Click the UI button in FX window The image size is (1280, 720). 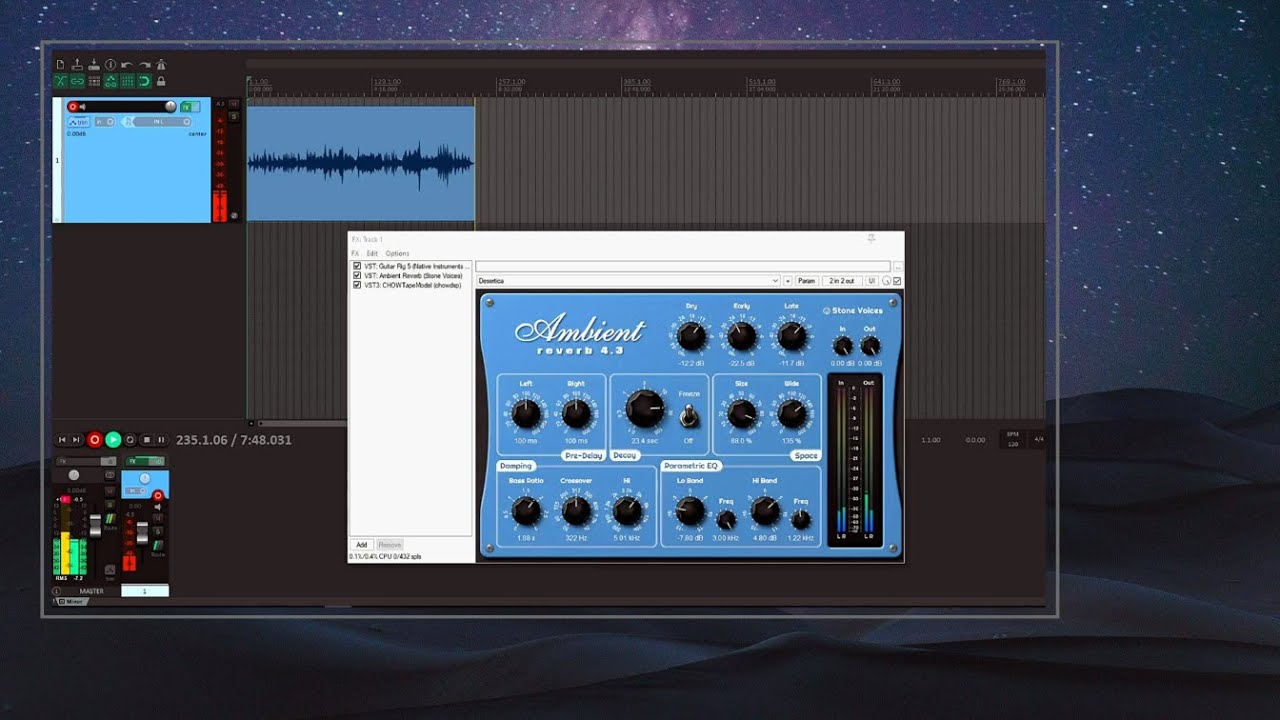tap(871, 281)
